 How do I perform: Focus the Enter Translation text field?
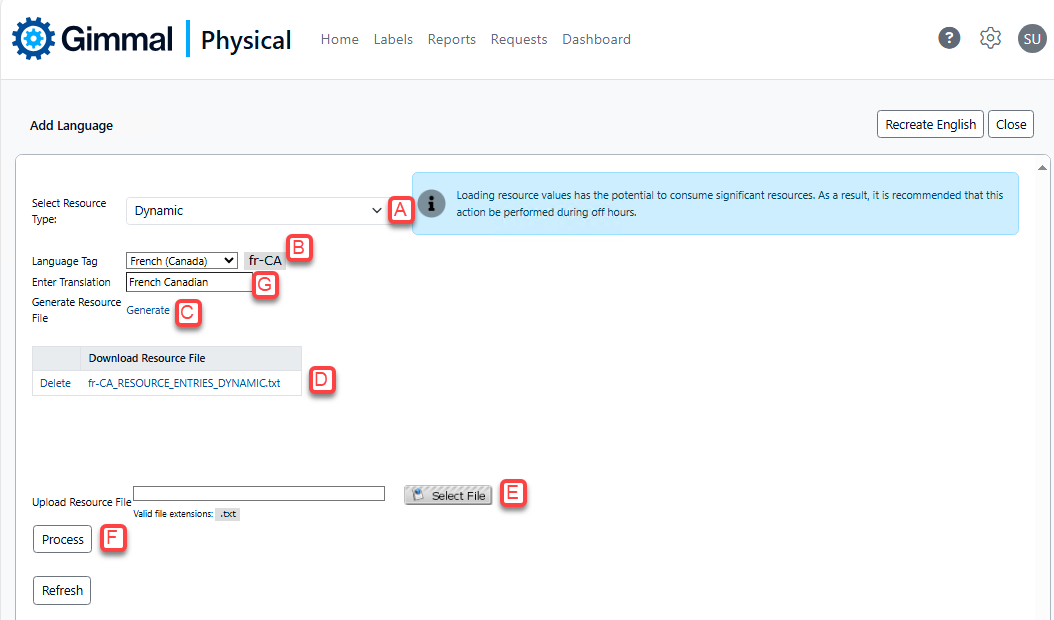tap(189, 283)
